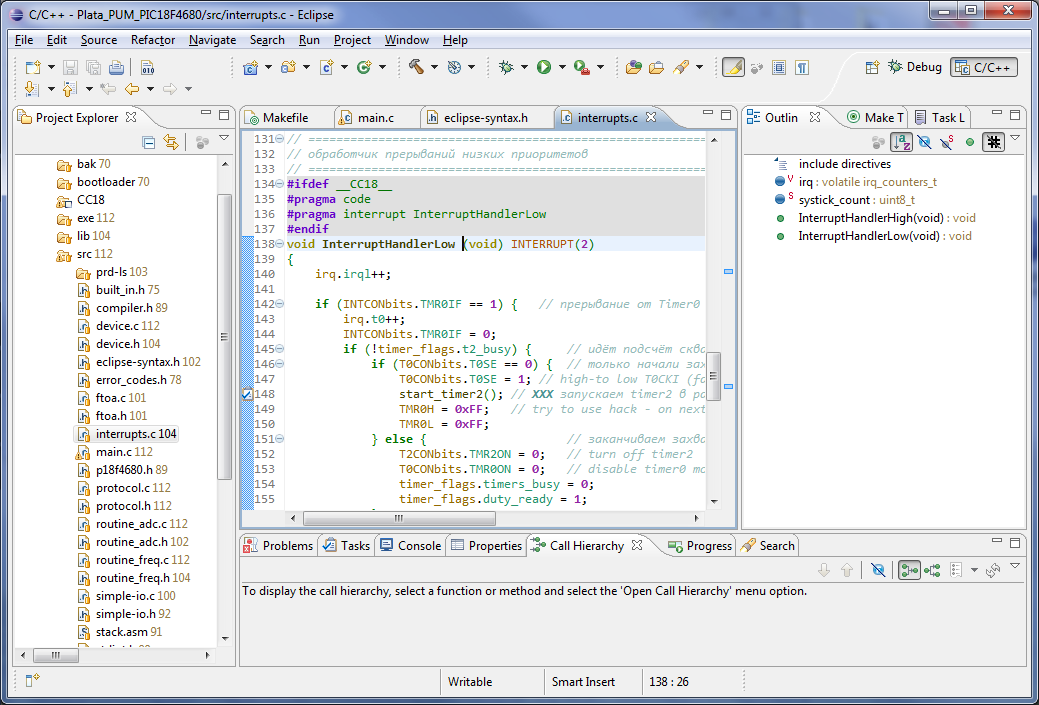Click the Build hammer icon in toolbar

pyautogui.click(x=415, y=67)
